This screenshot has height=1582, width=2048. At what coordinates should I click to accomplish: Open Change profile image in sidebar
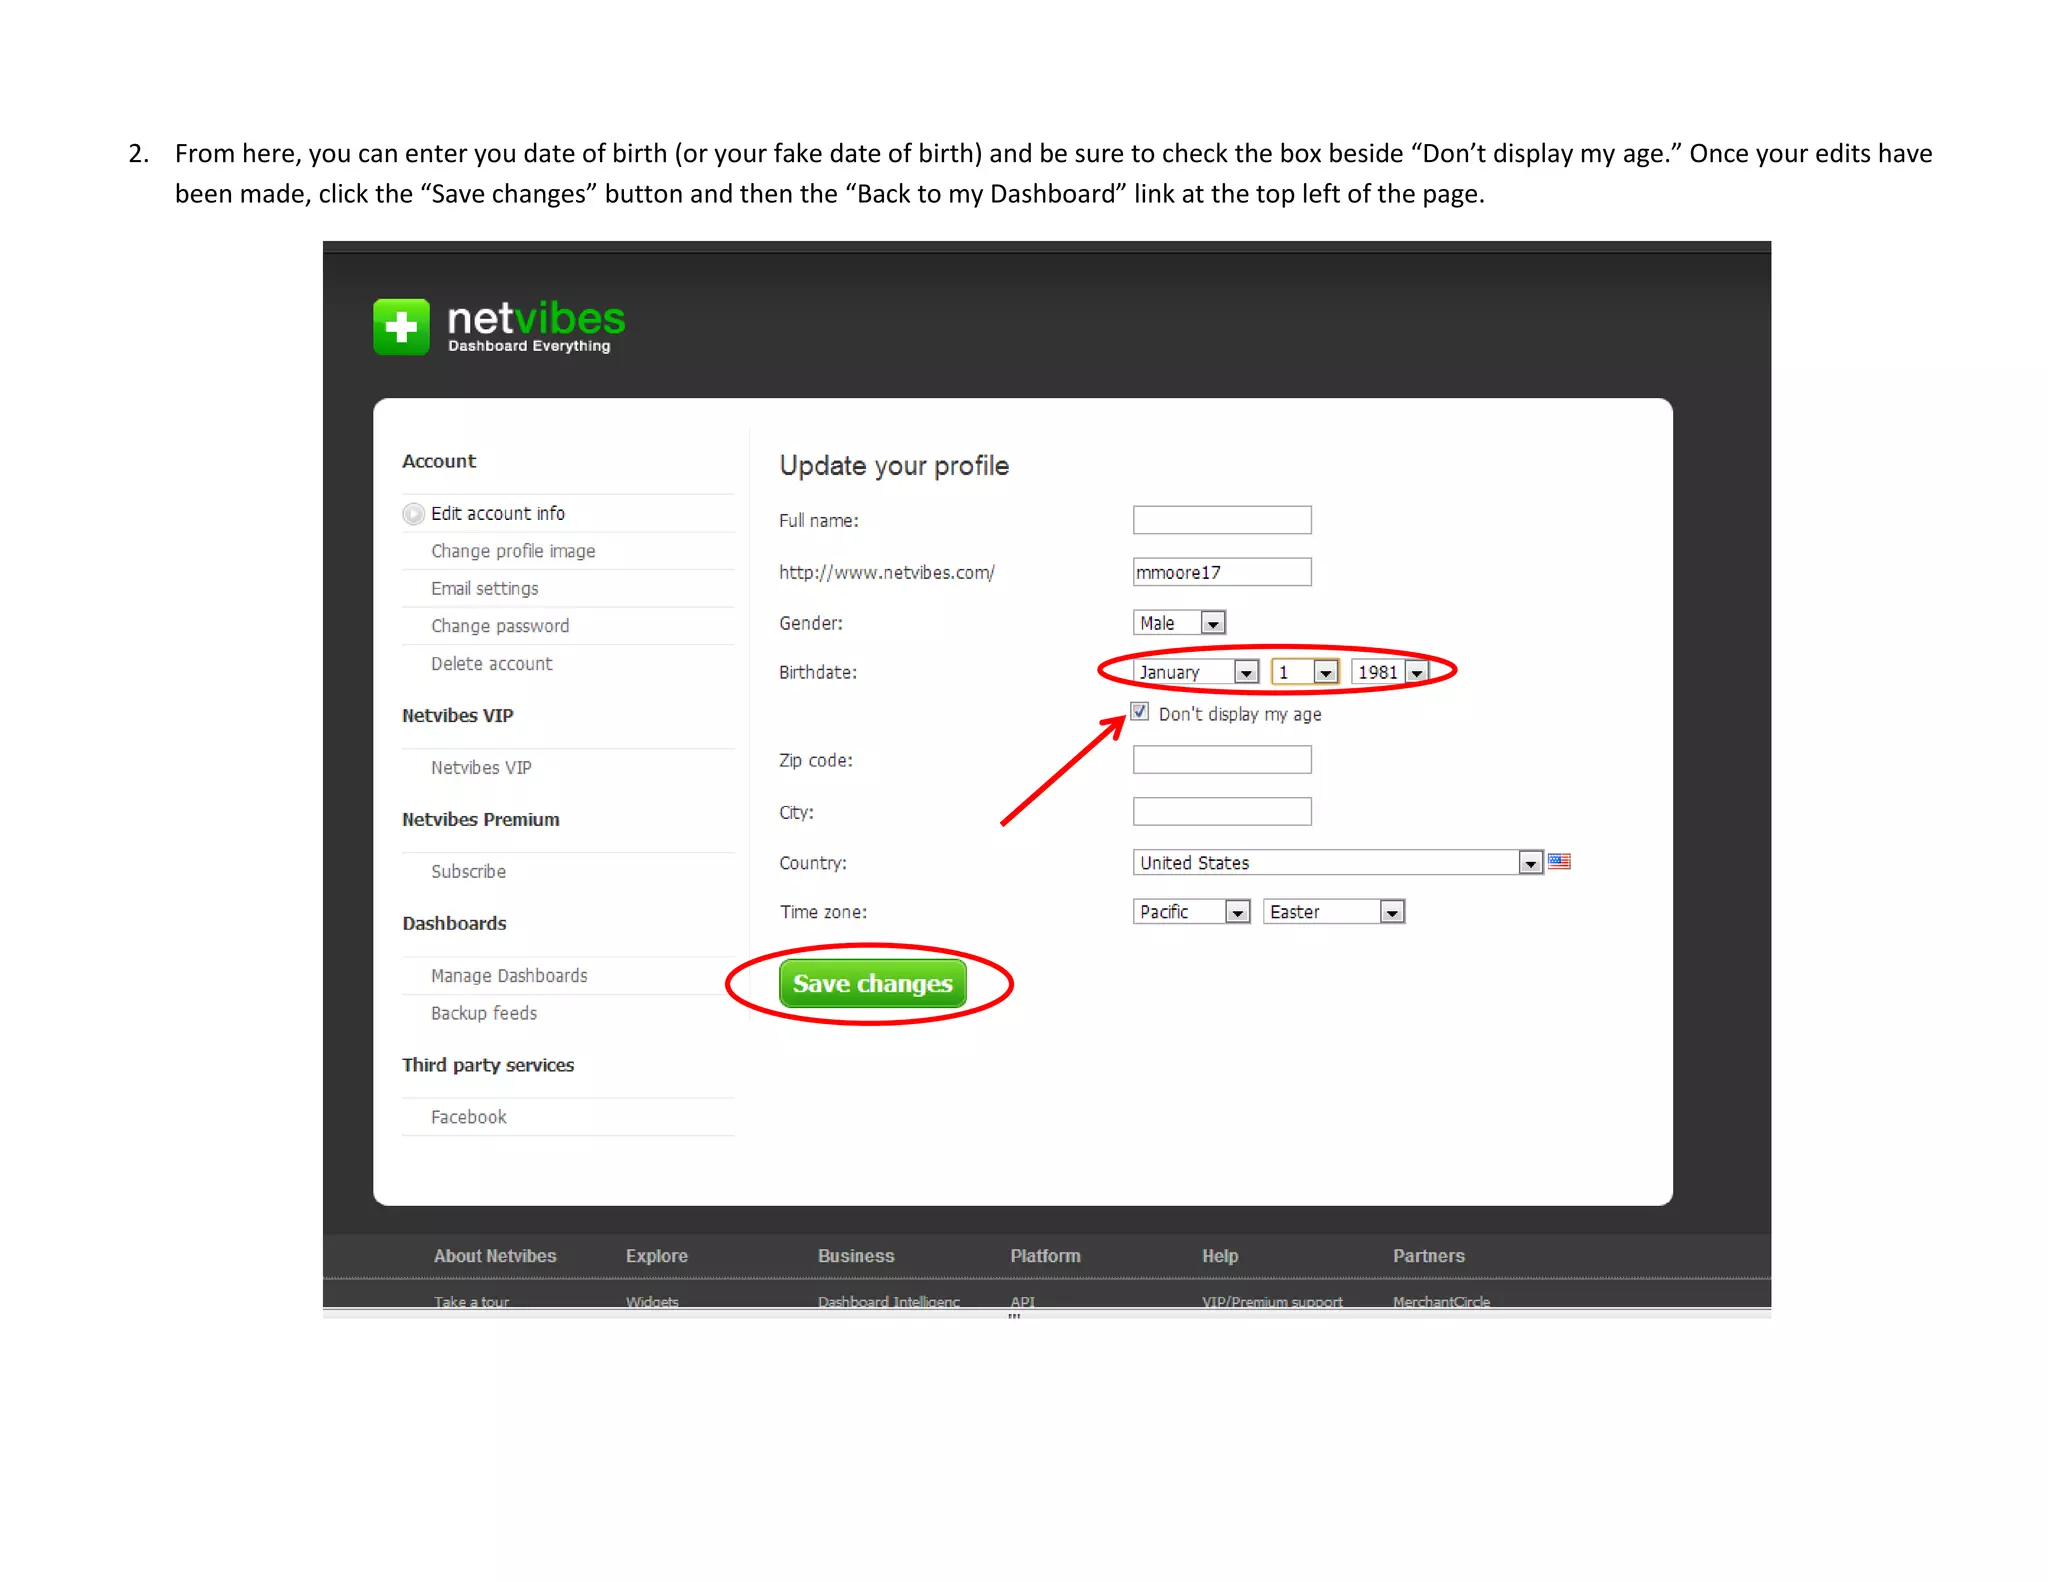tap(513, 551)
